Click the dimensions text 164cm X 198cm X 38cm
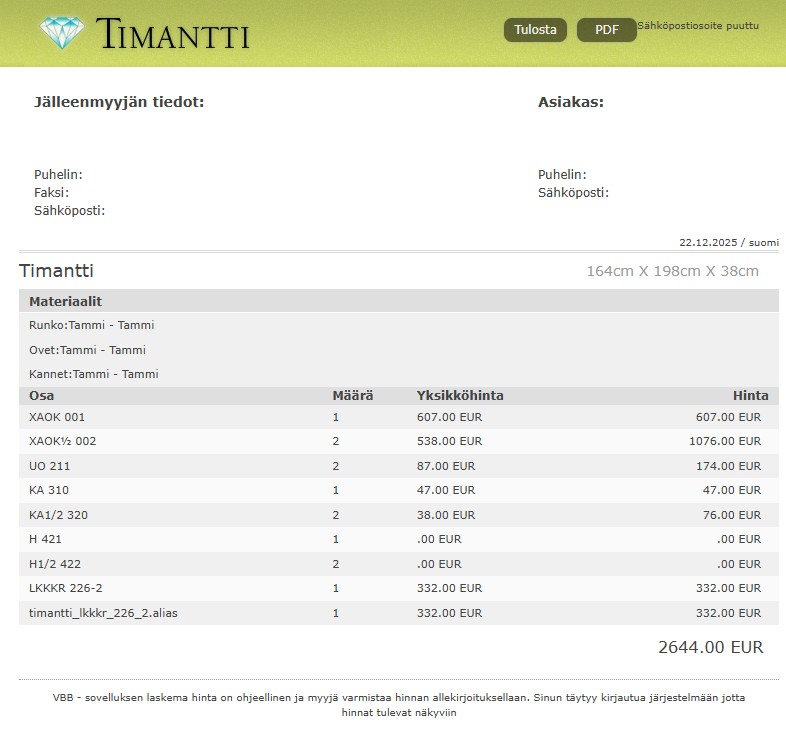Screen dimensions: 786x729 672,271
